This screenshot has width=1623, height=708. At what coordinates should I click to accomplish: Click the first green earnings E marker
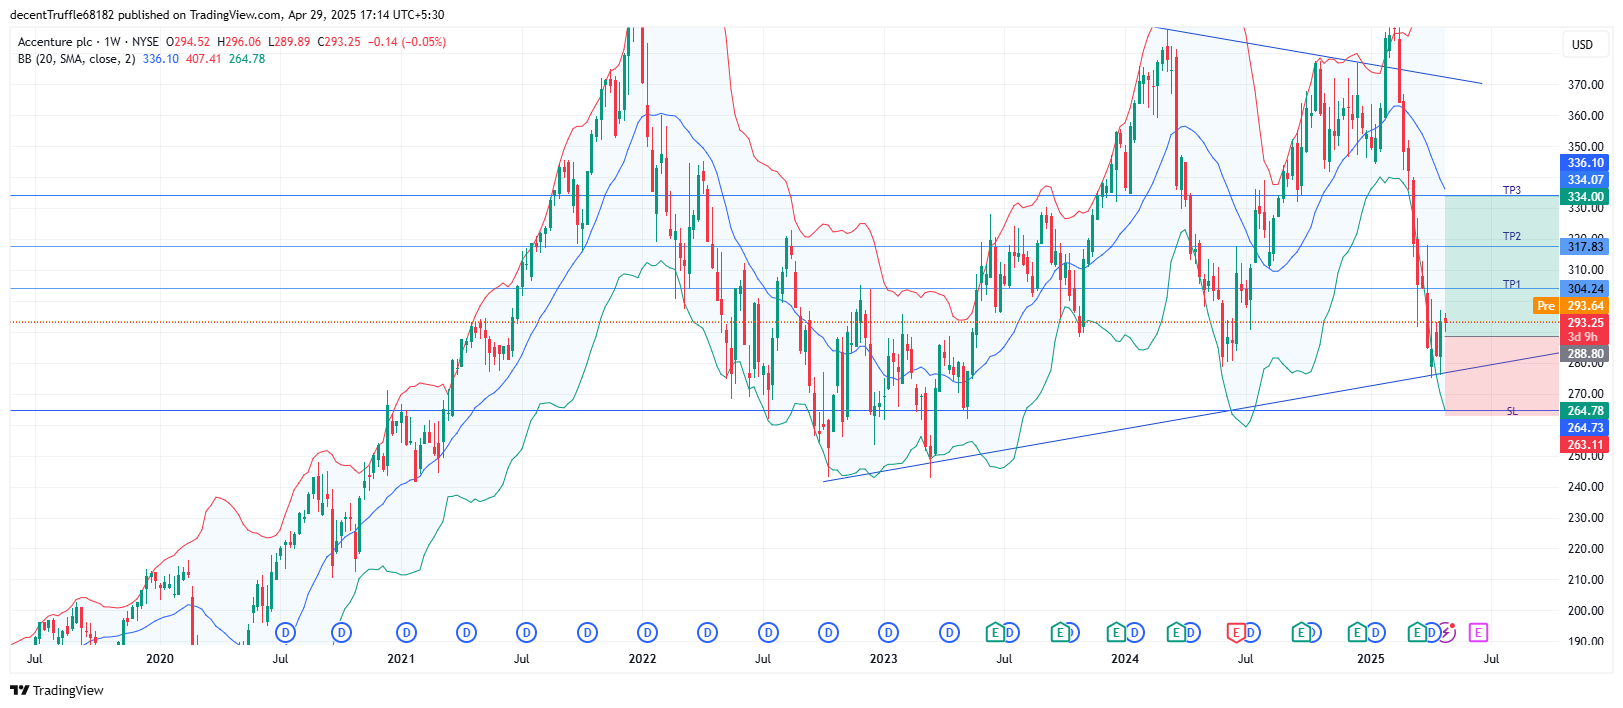pyautogui.click(x=994, y=632)
